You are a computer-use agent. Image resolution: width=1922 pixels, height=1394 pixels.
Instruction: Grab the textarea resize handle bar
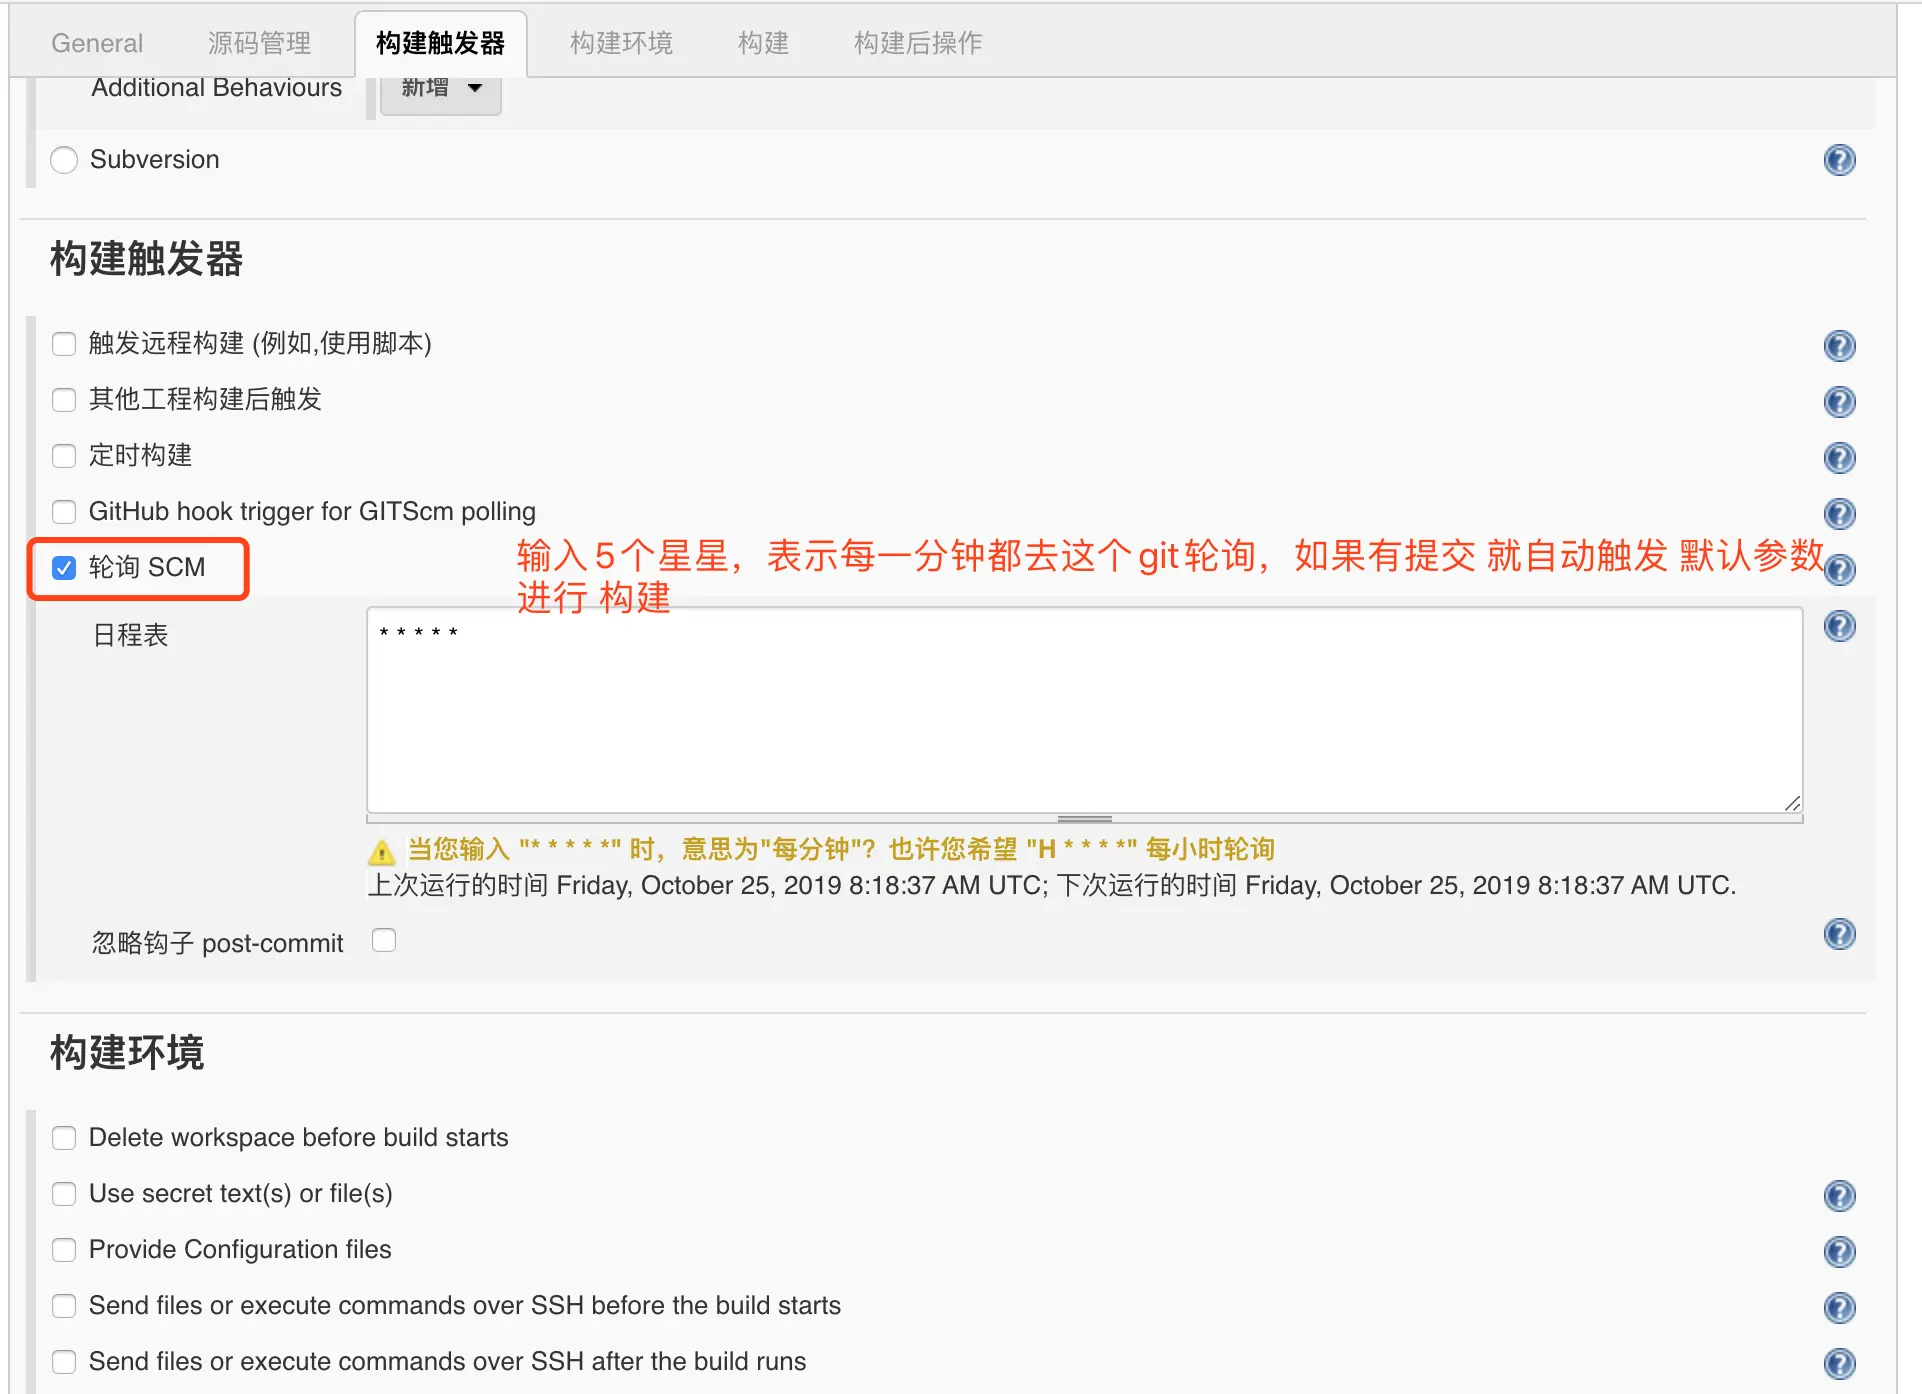1084,819
